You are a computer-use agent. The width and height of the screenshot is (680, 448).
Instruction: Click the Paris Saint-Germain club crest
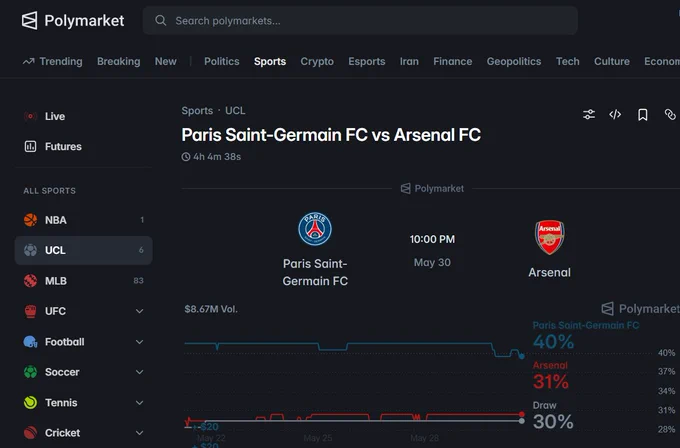tap(315, 229)
